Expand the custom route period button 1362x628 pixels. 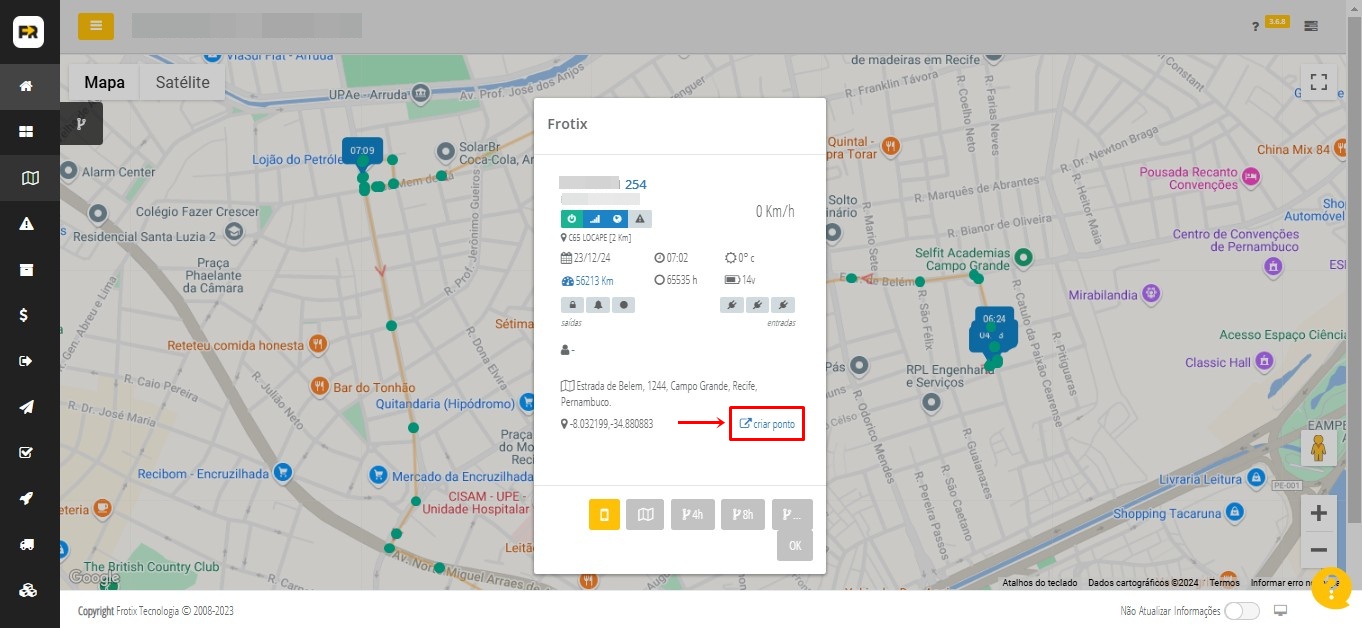[792, 515]
